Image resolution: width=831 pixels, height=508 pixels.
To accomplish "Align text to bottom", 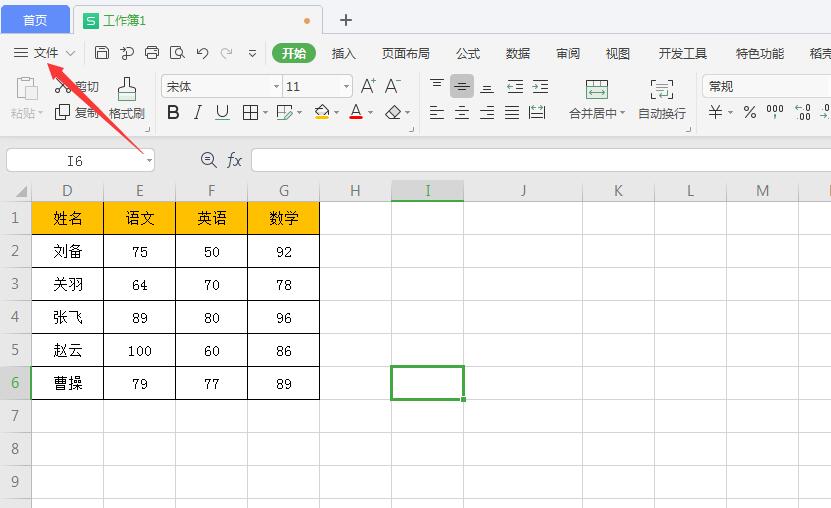I will coord(487,88).
